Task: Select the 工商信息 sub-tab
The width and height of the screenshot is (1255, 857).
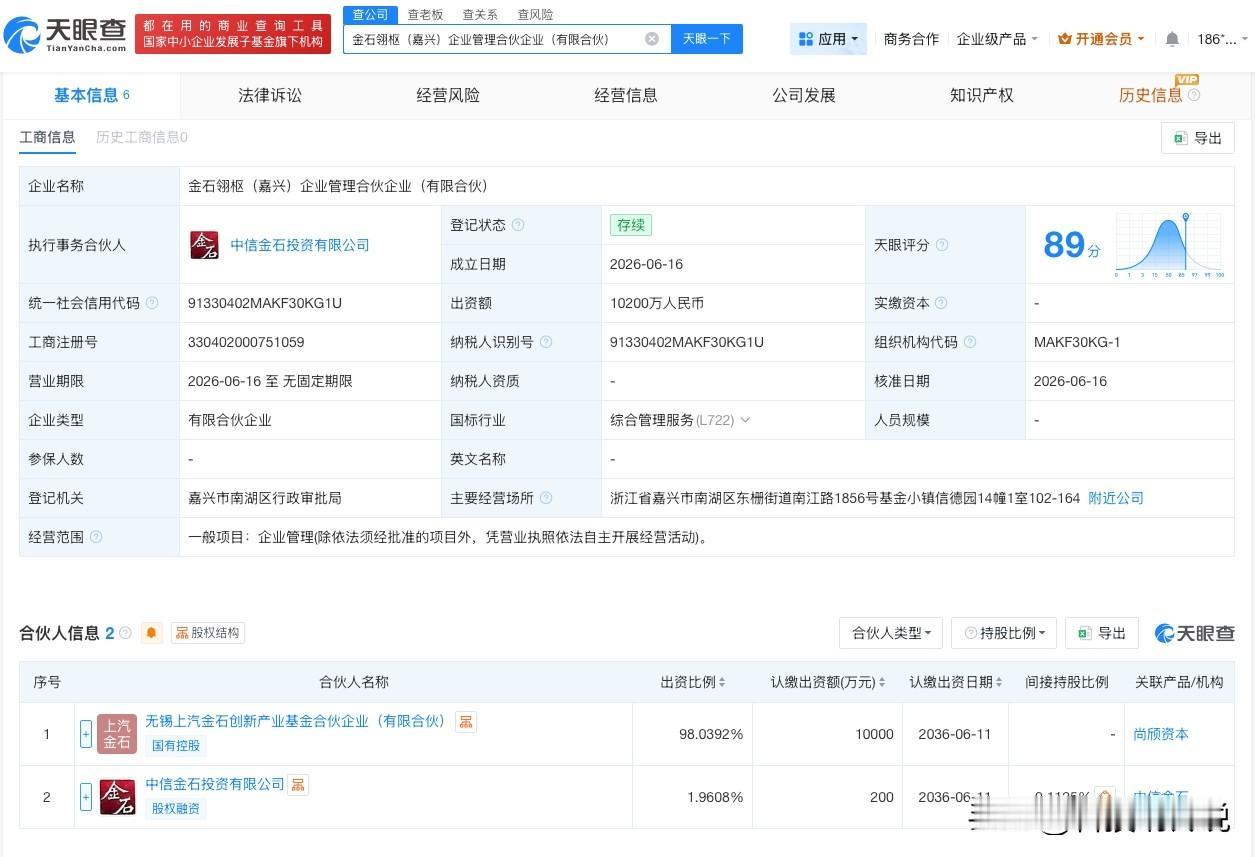Action: [x=47, y=137]
